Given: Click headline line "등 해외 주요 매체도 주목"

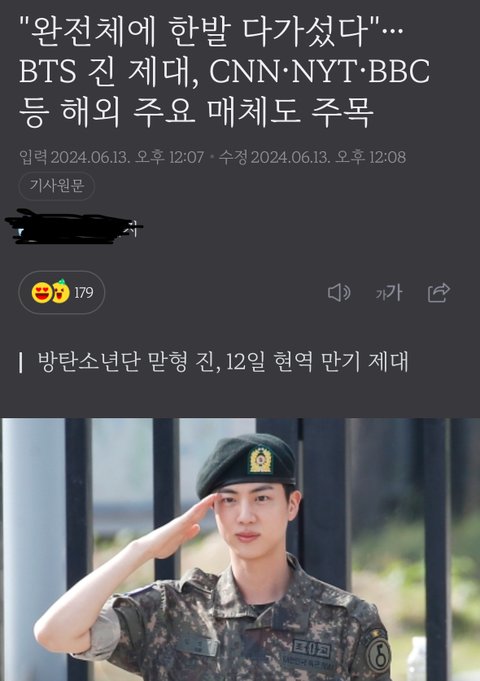Looking at the screenshot, I should pyautogui.click(x=196, y=111).
